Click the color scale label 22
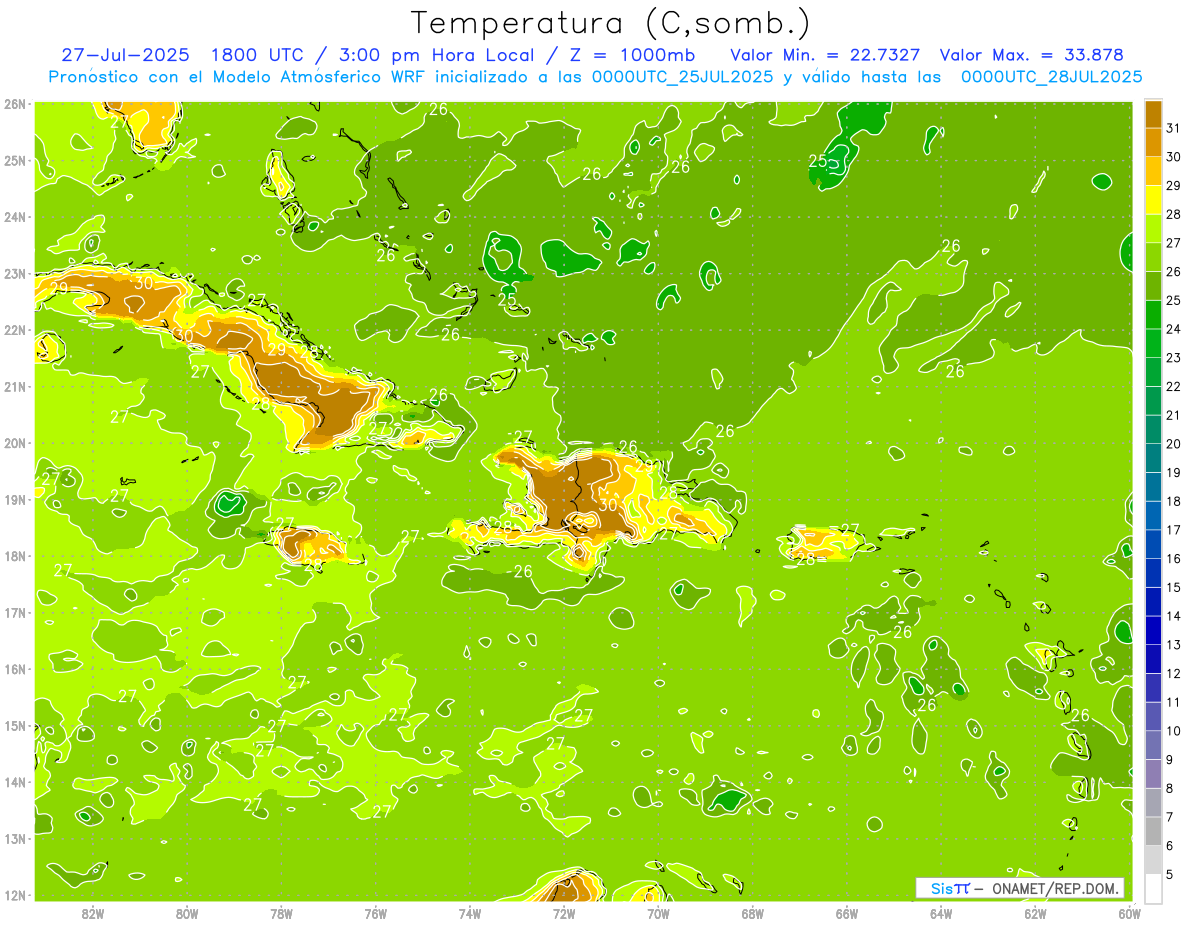 [x=1173, y=386]
